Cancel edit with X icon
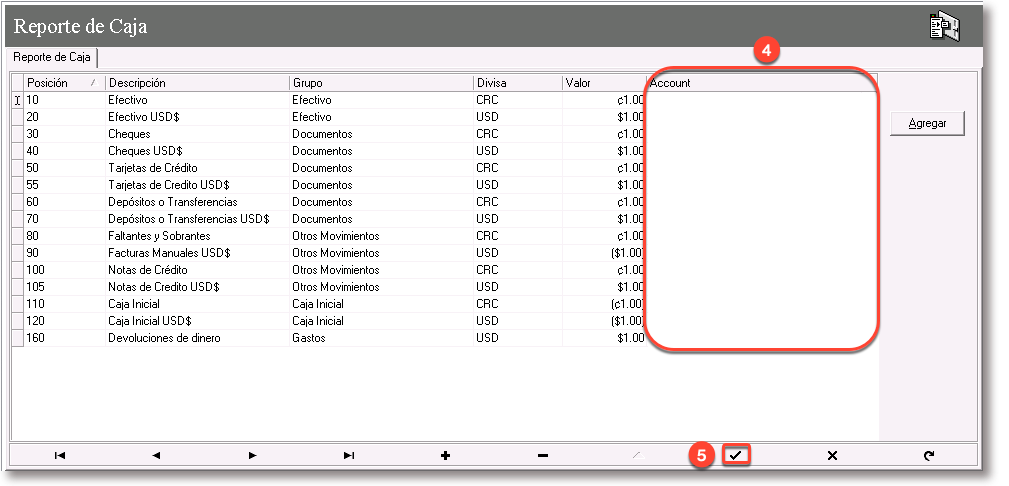This screenshot has width=1009, height=486. pos(832,456)
